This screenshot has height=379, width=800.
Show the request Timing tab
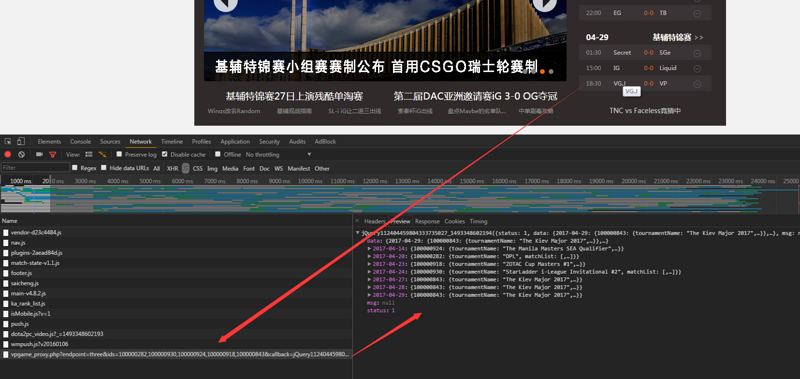(479, 221)
